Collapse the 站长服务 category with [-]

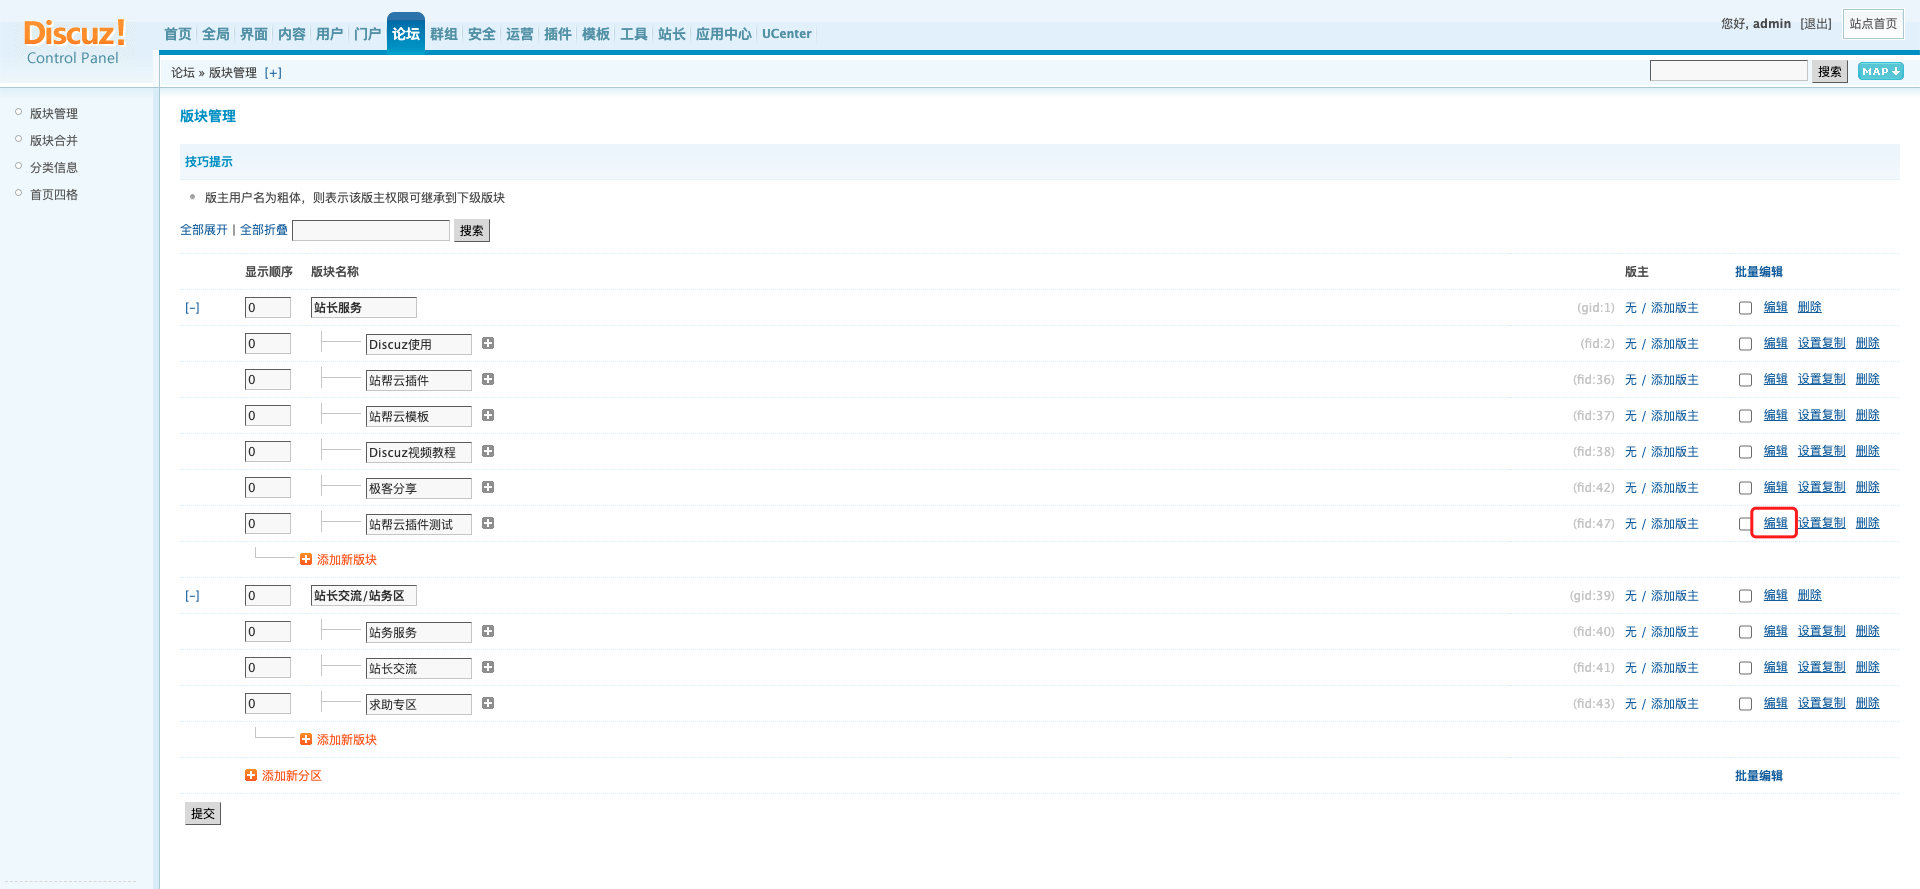pyautogui.click(x=192, y=308)
